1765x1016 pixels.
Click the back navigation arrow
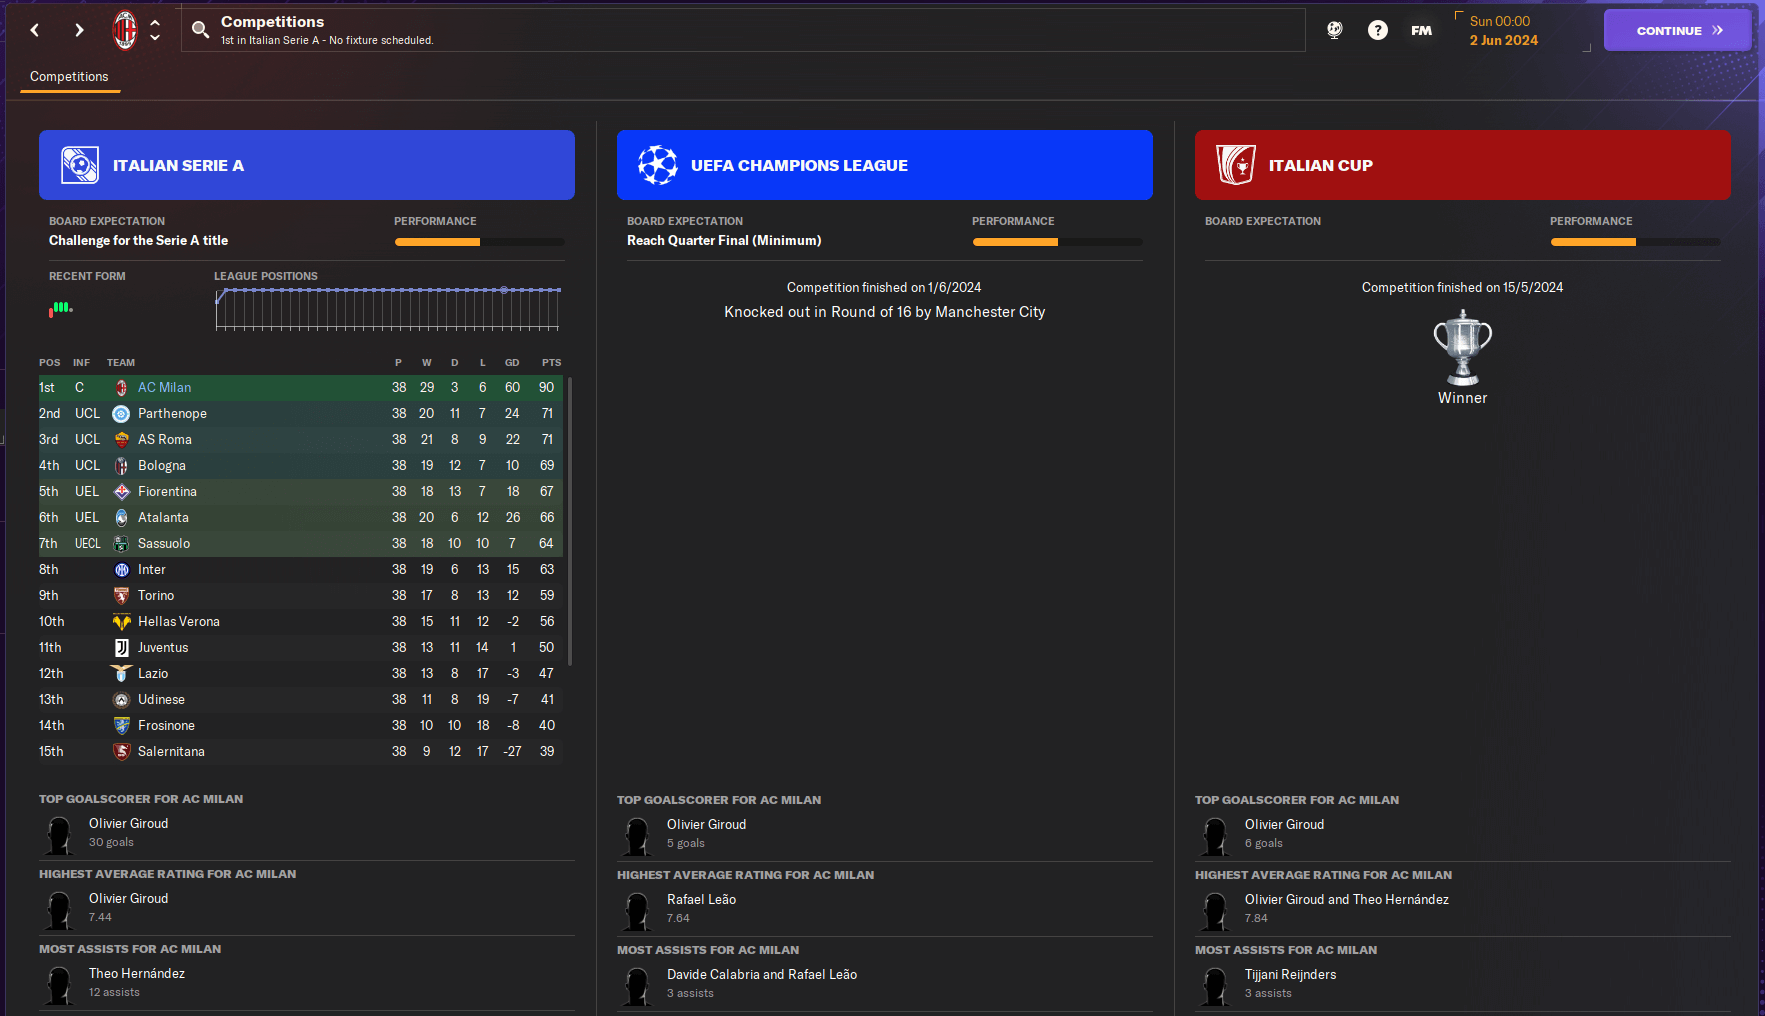point(35,30)
